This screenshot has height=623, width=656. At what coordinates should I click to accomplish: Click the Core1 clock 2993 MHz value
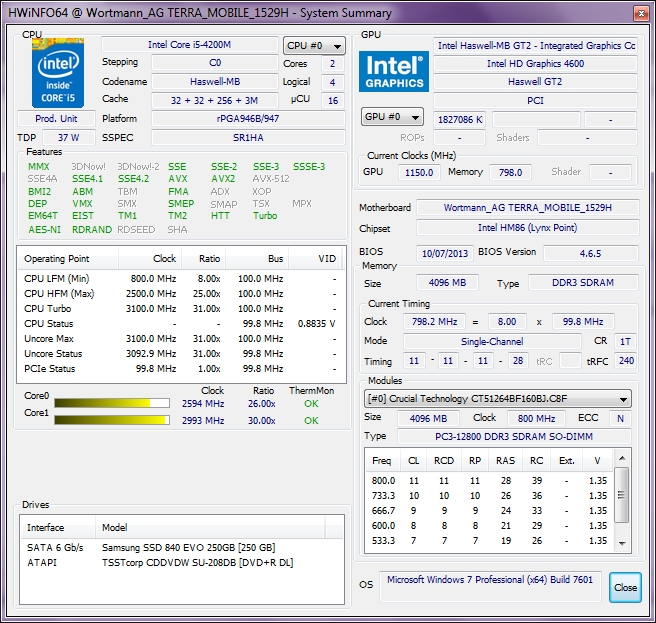[x=203, y=420]
